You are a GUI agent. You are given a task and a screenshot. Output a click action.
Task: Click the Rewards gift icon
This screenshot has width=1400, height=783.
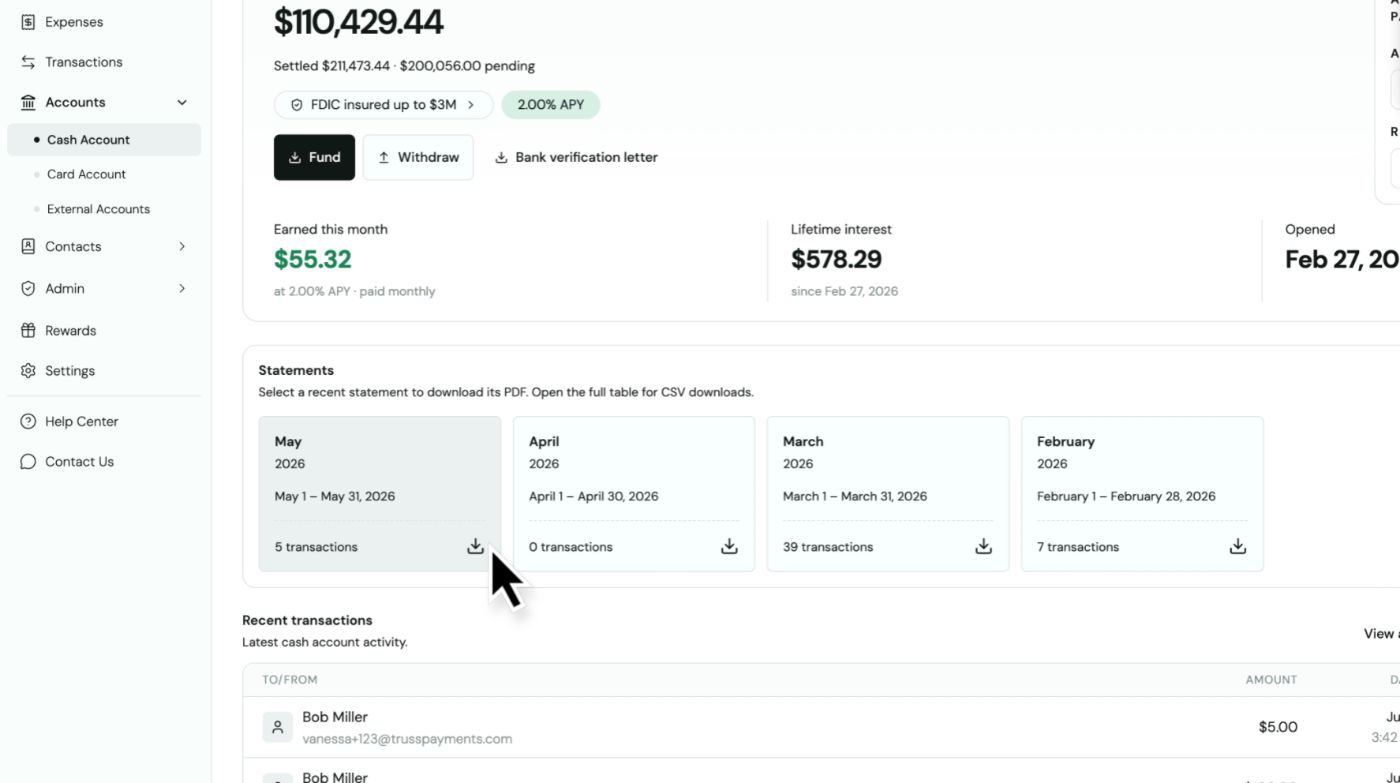pos(28,330)
